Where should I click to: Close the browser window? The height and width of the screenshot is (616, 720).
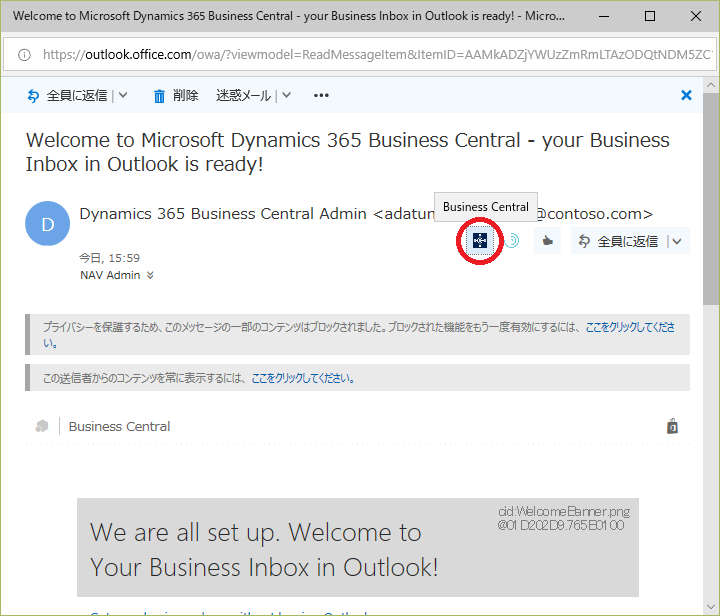(x=696, y=16)
